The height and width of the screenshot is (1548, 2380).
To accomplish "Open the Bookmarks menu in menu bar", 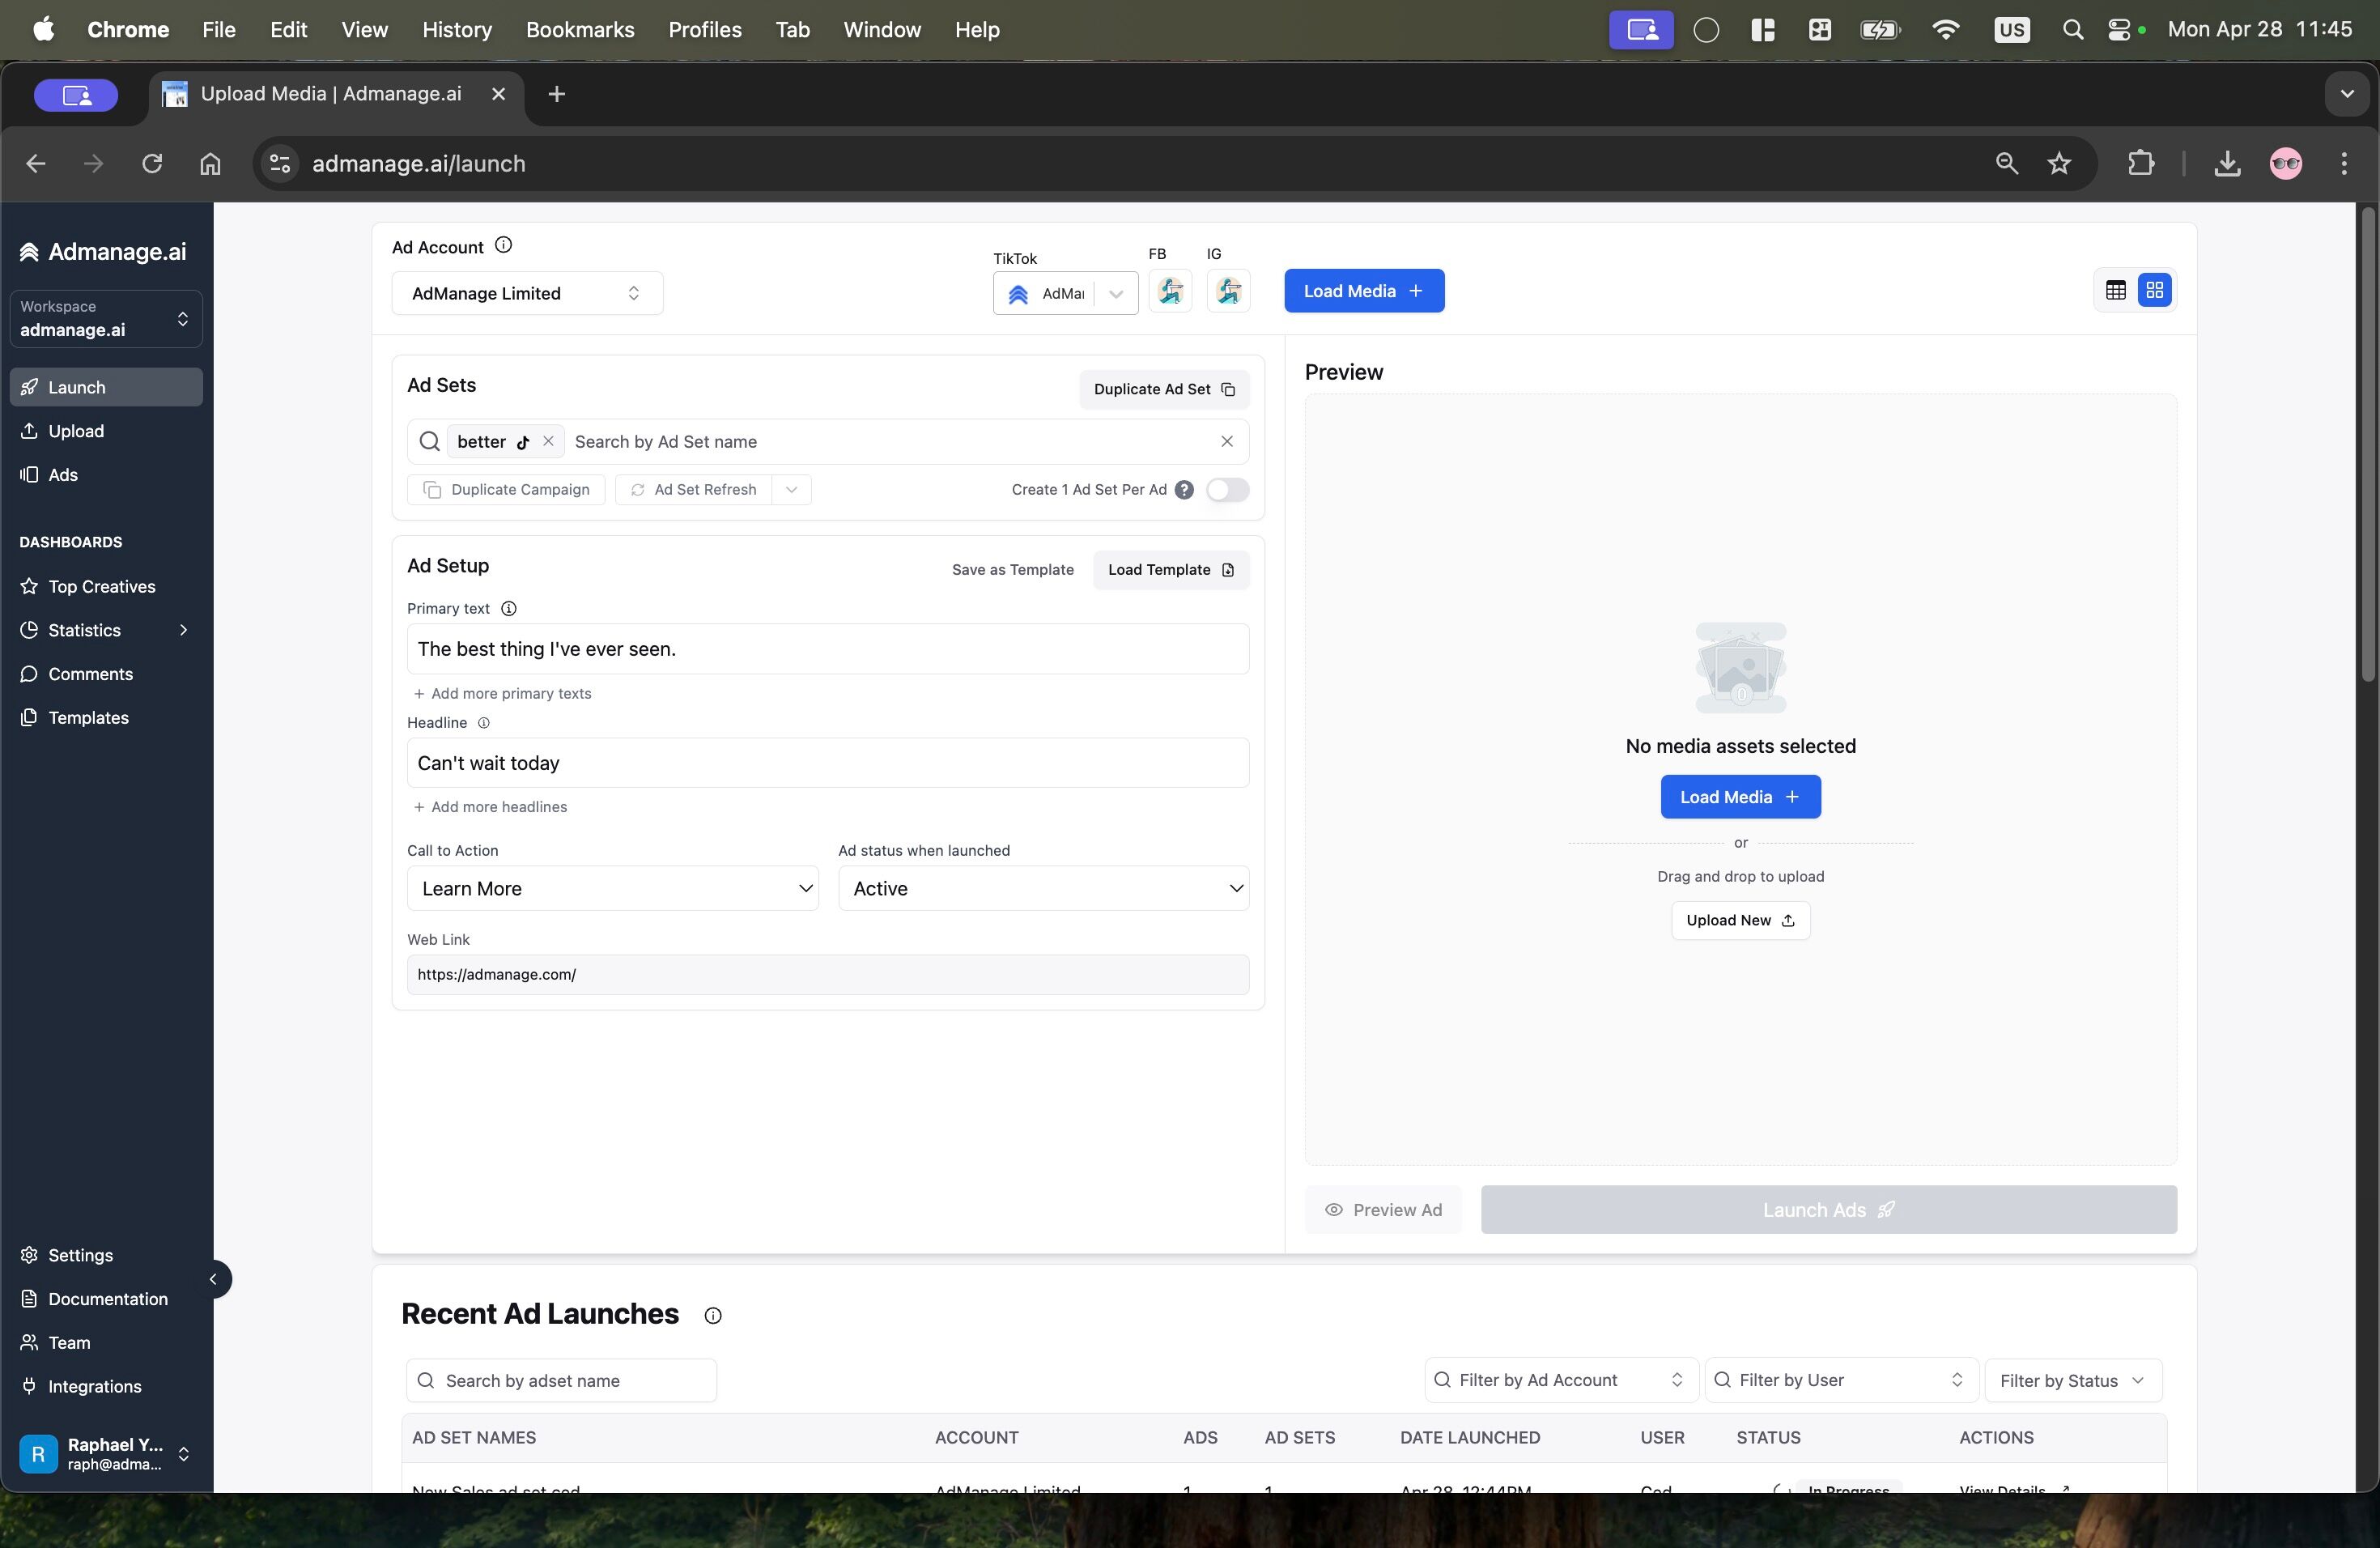I will click(580, 29).
